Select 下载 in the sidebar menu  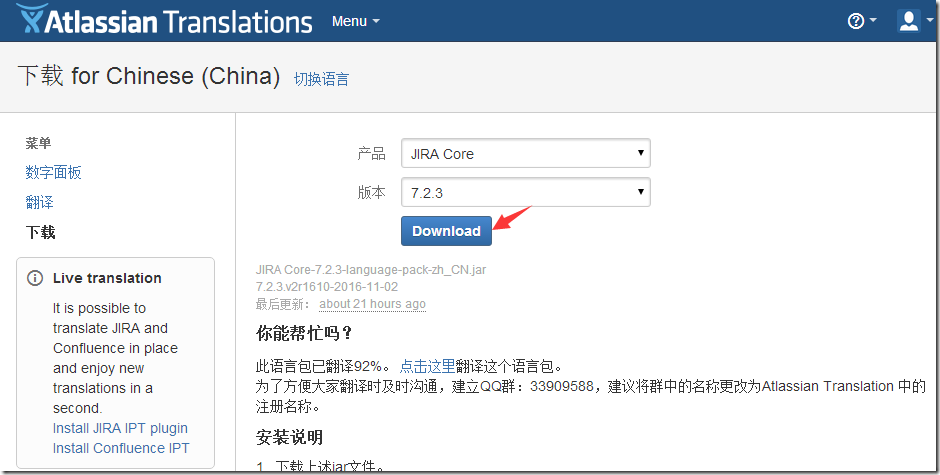tap(40, 232)
